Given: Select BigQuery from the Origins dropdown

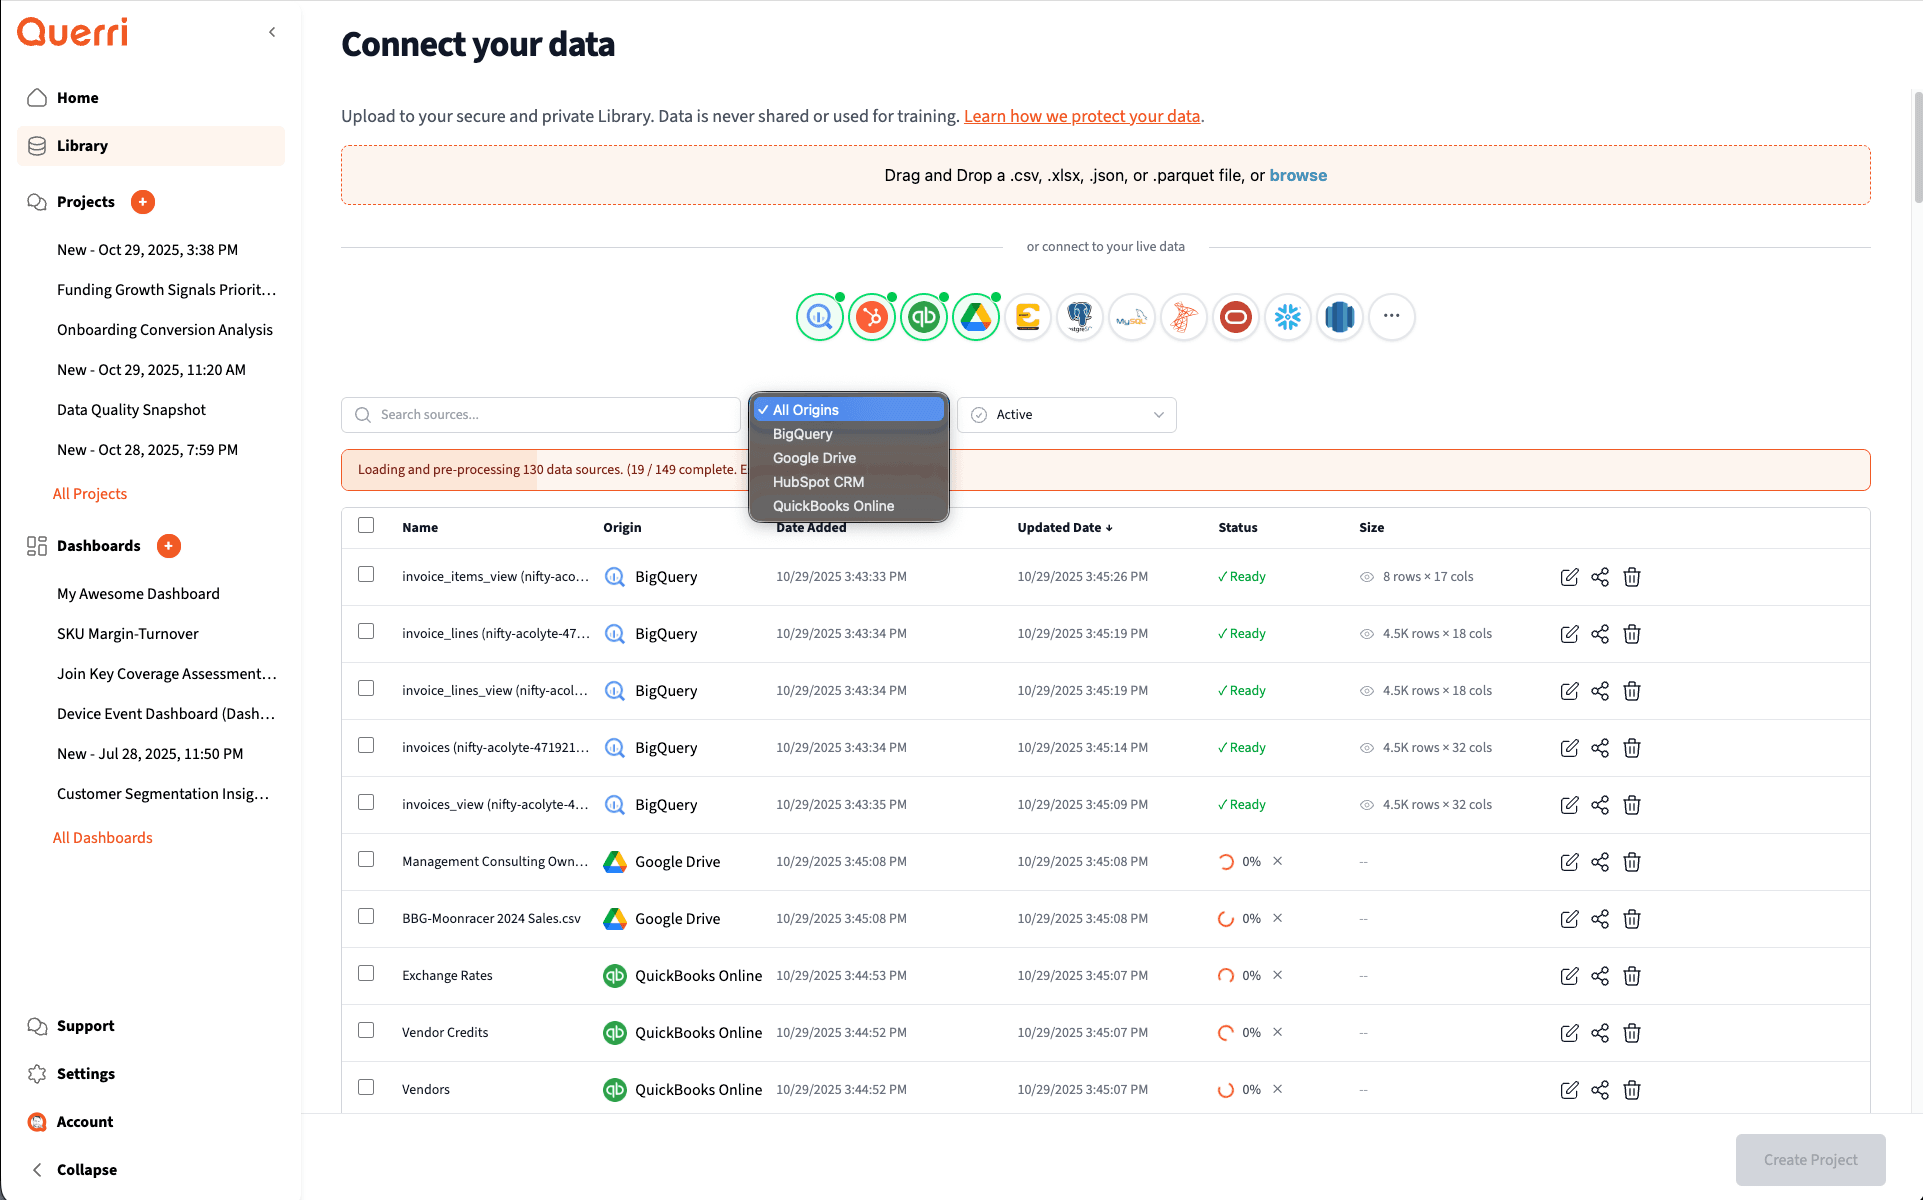Looking at the screenshot, I should point(802,433).
